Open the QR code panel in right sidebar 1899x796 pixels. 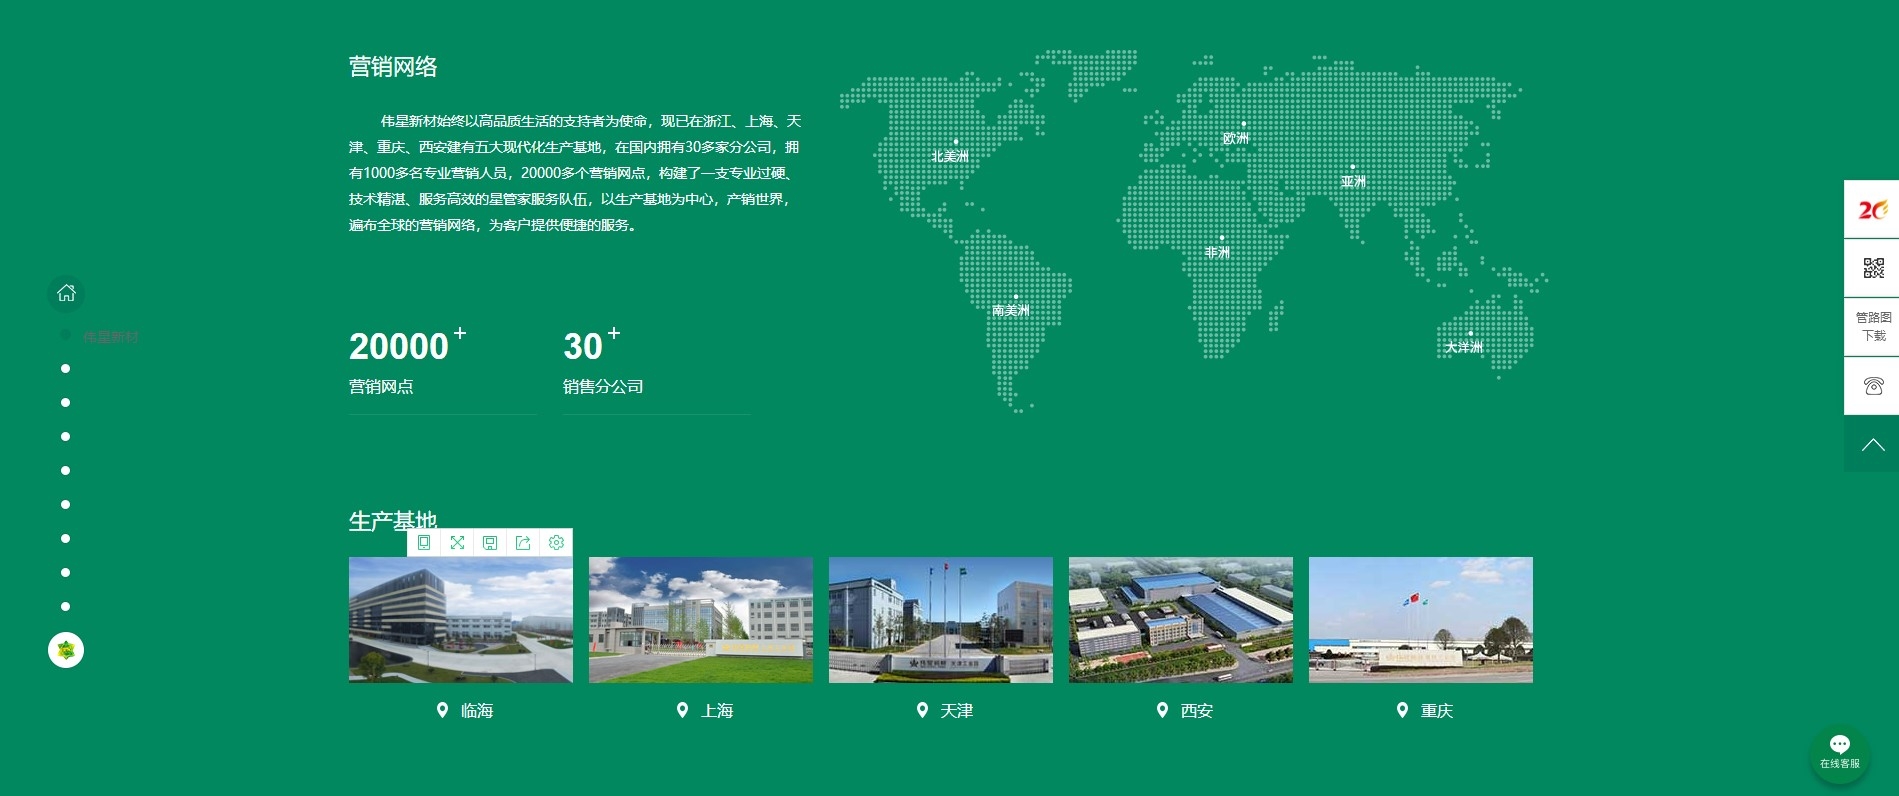[x=1873, y=268]
